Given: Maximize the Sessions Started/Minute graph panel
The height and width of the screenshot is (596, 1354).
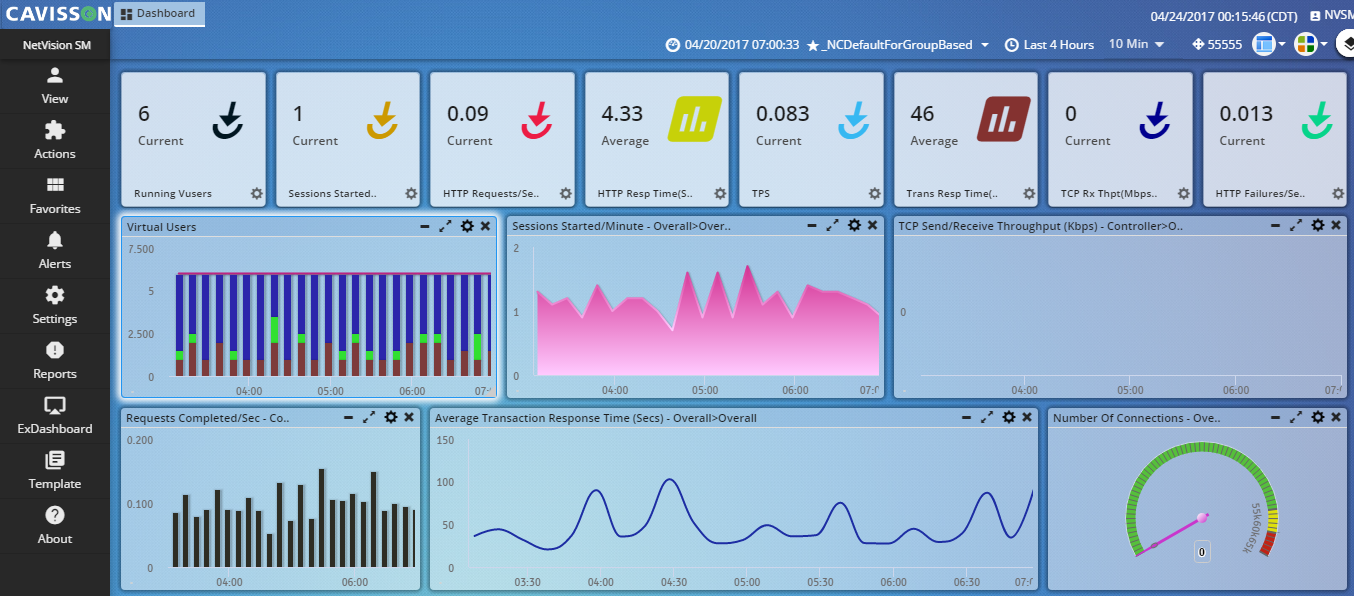Looking at the screenshot, I should pos(832,226).
